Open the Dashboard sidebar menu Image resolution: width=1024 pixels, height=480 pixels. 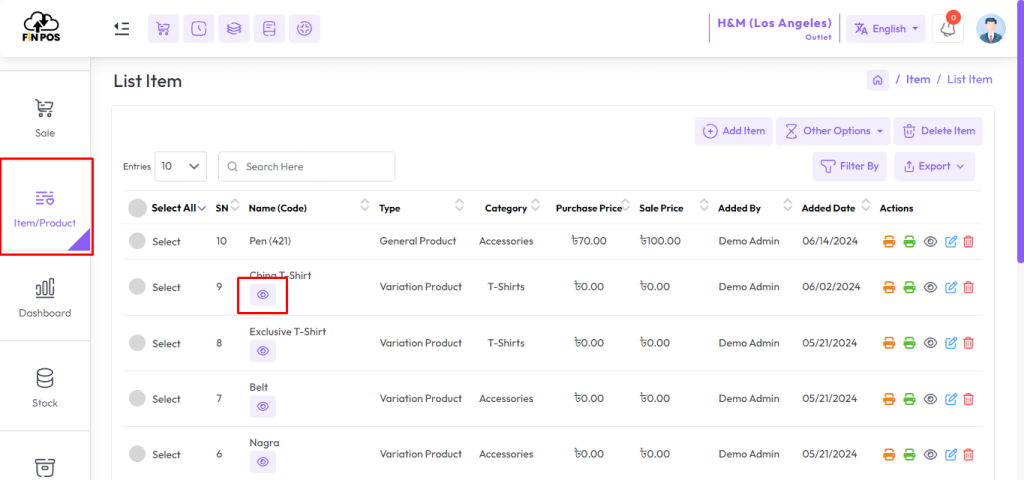(x=45, y=297)
